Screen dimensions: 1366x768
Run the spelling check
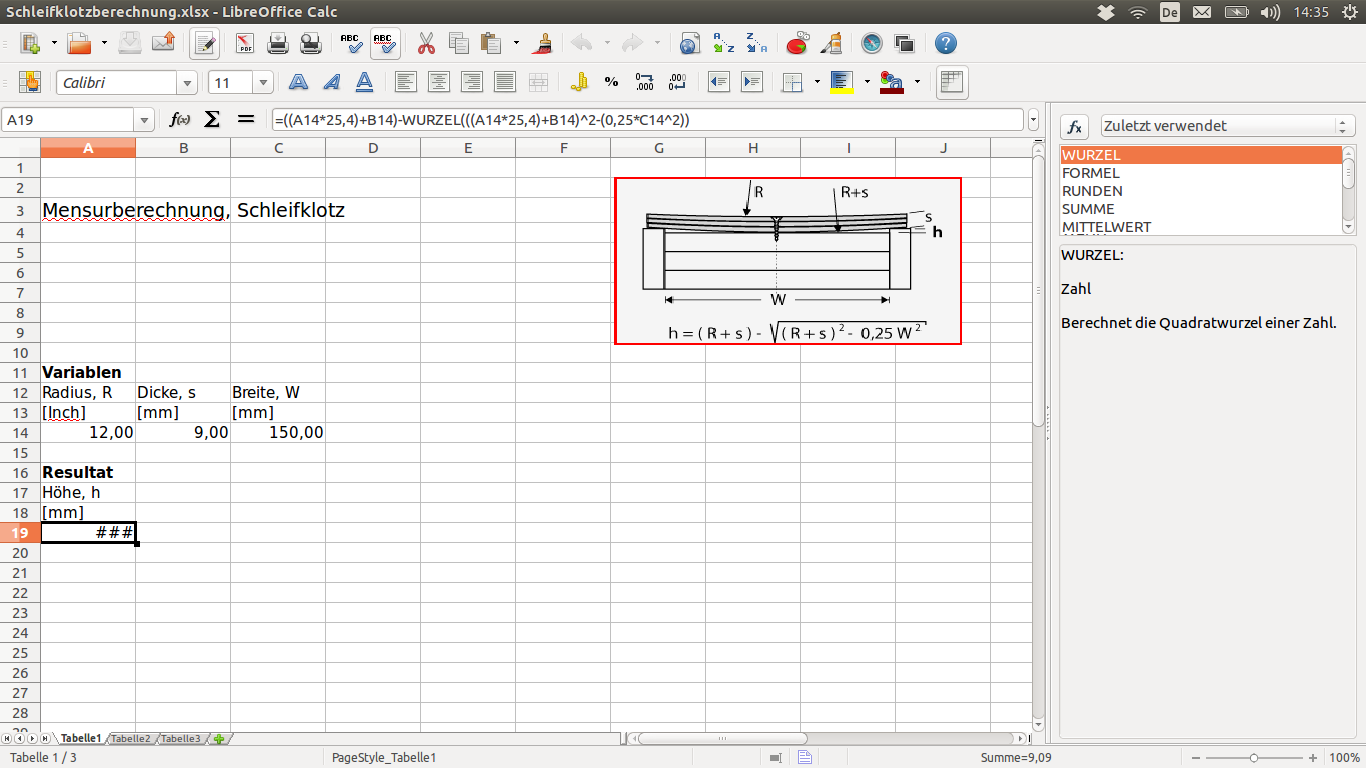pos(351,44)
